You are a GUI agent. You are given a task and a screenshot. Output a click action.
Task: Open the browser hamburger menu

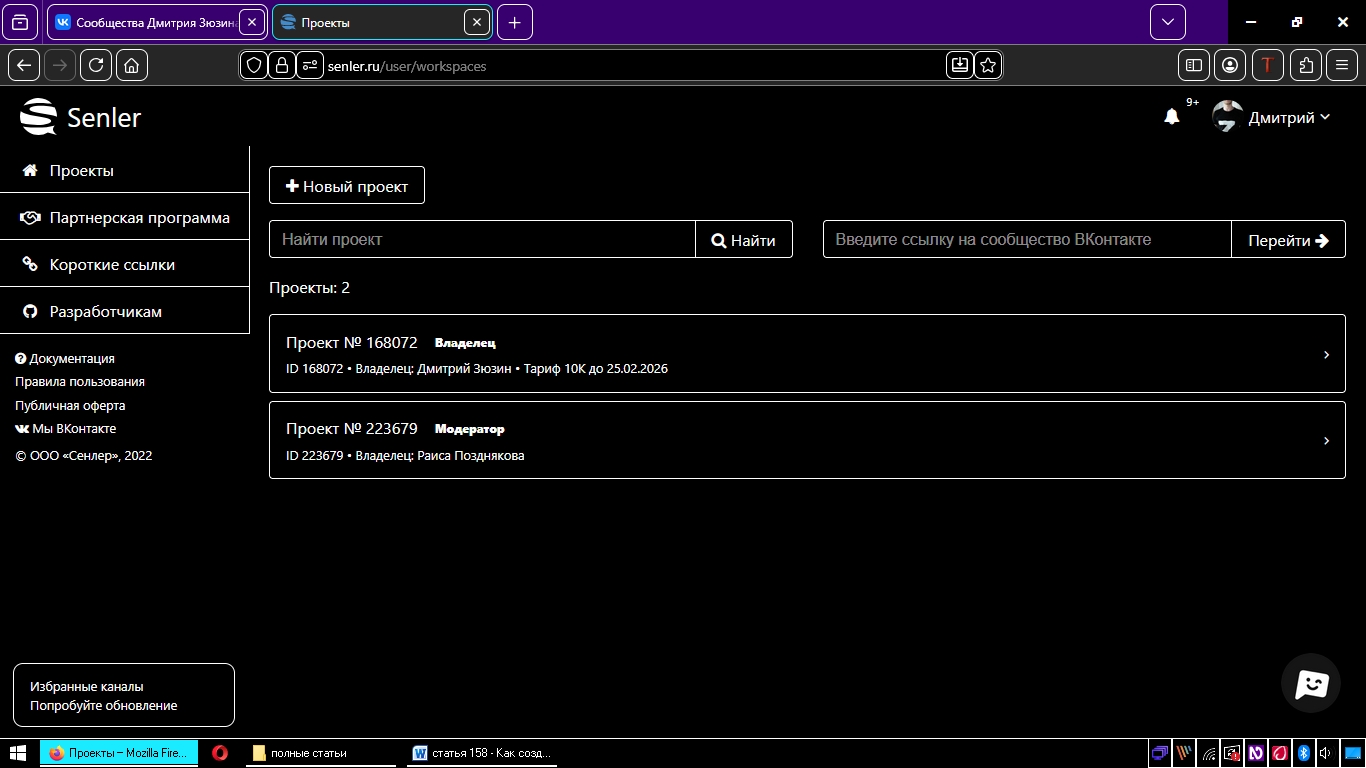(x=1342, y=65)
